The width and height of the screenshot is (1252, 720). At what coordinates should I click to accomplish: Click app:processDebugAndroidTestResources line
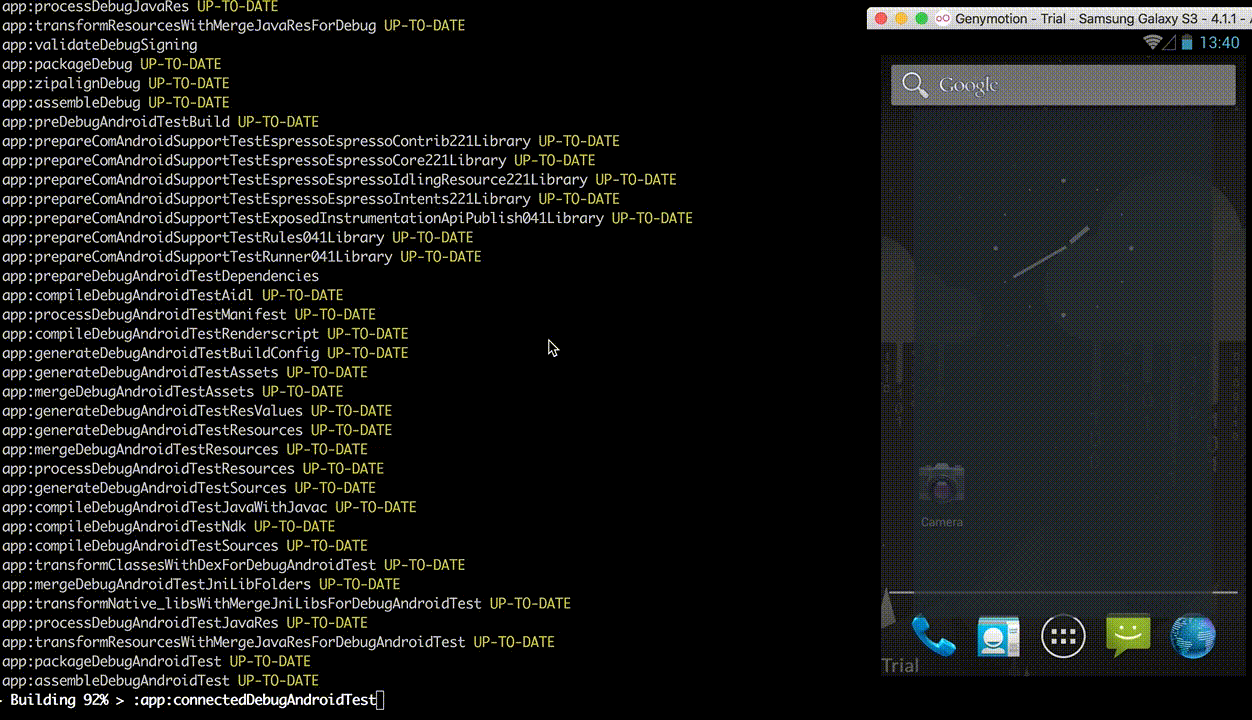[x=193, y=469]
